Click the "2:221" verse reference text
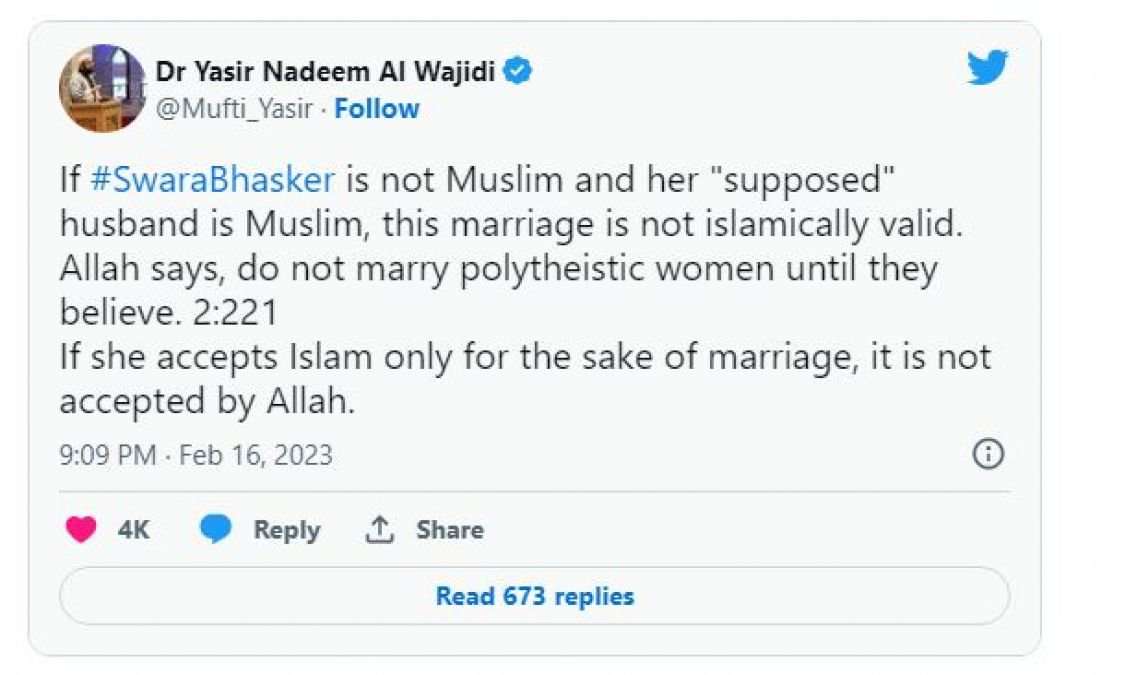This screenshot has width=1125, height=675. (x=234, y=313)
